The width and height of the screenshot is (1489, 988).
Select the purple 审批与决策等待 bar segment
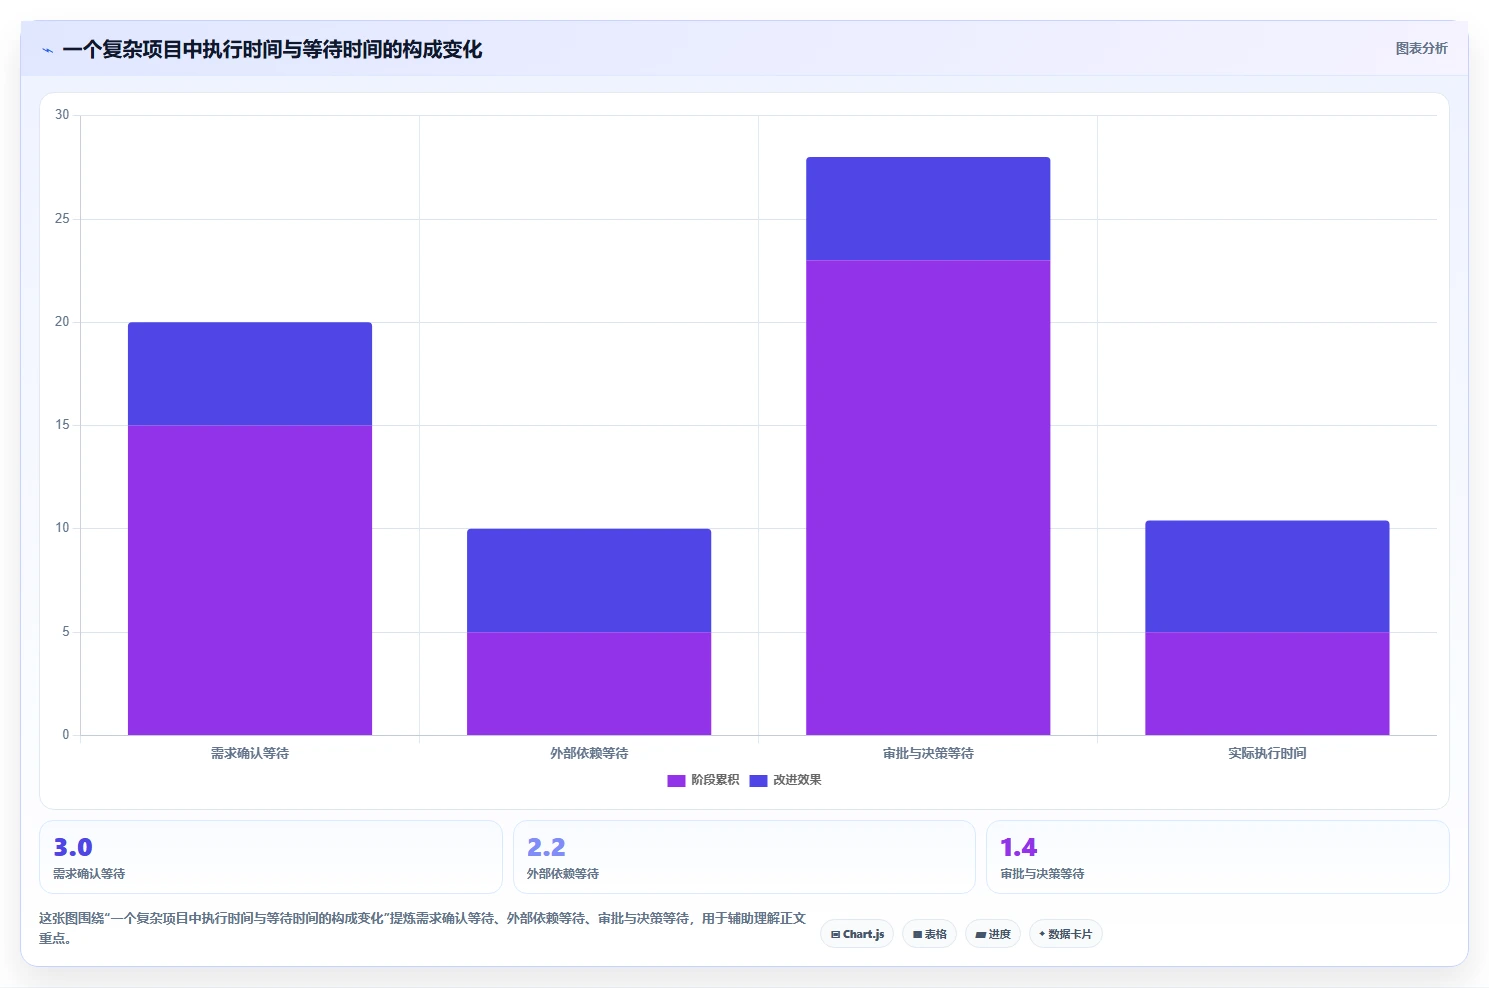point(928,498)
